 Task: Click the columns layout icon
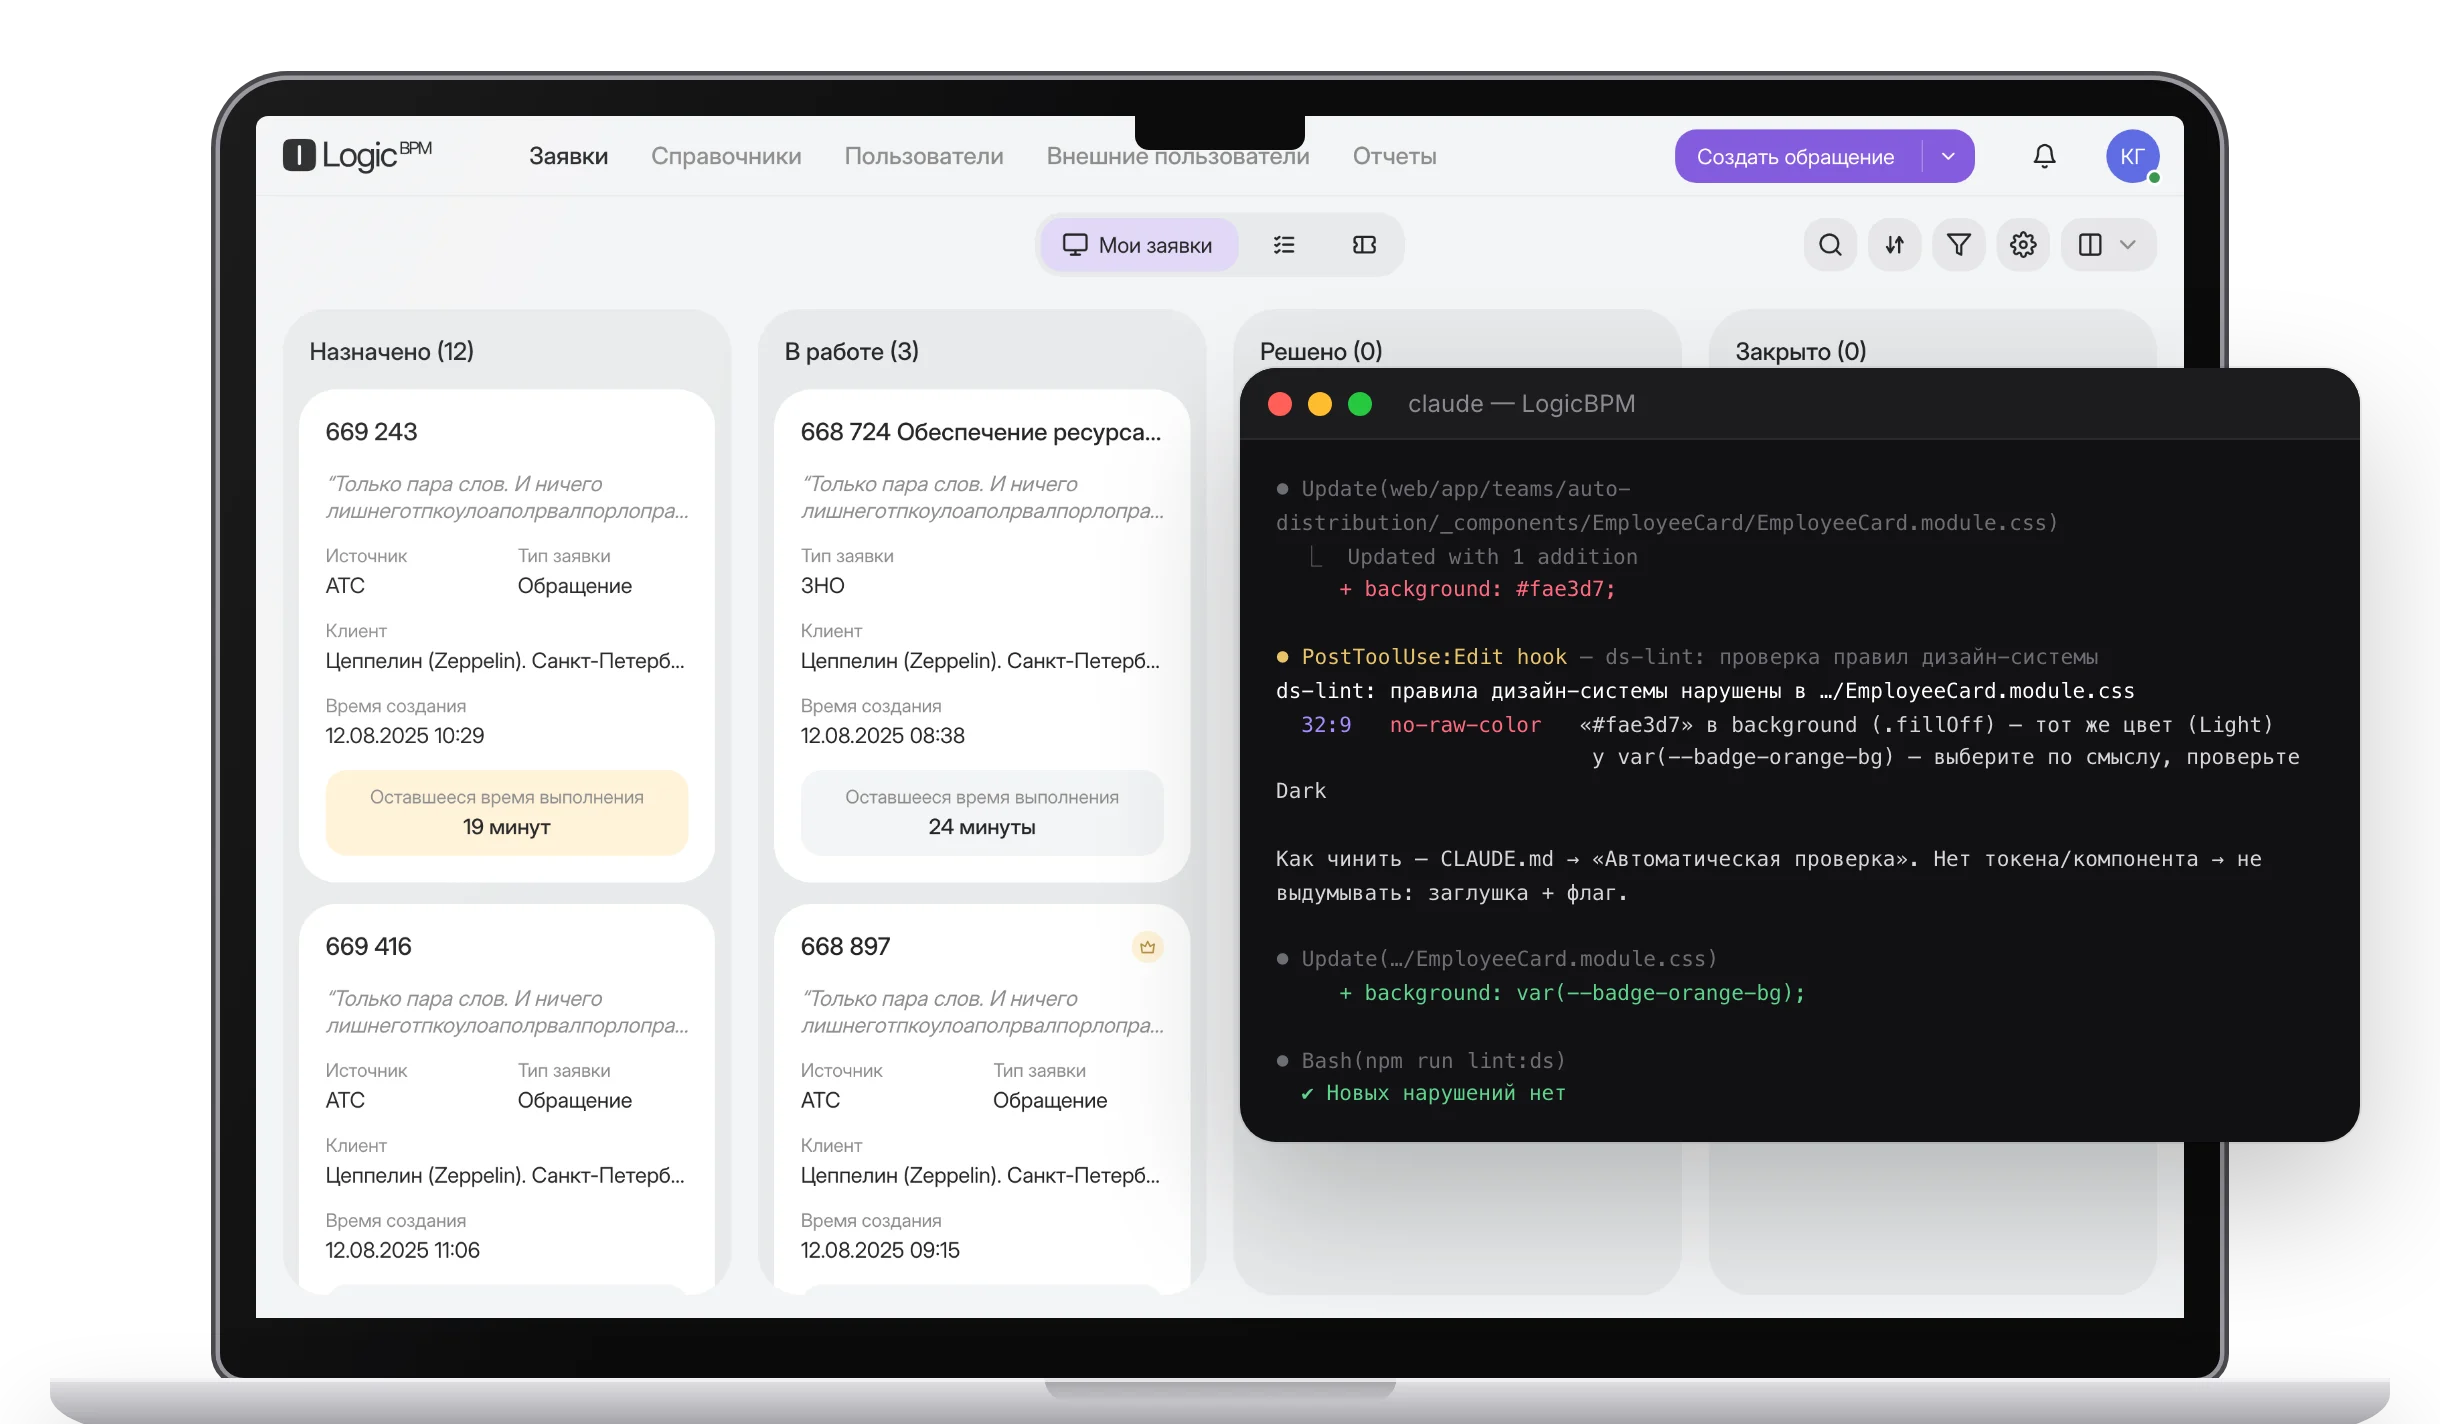(2090, 245)
